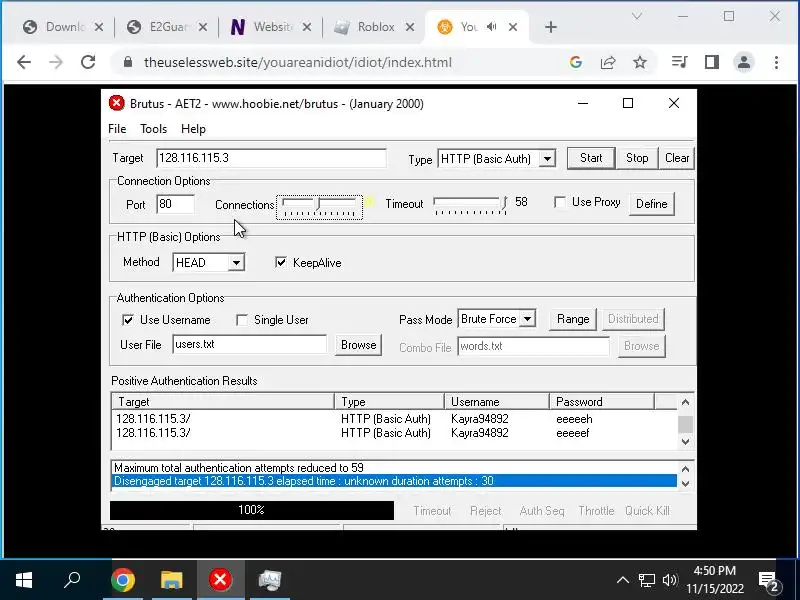Image resolution: width=800 pixels, height=600 pixels.
Task: Click the padlock site info icon
Action: pos(128,62)
